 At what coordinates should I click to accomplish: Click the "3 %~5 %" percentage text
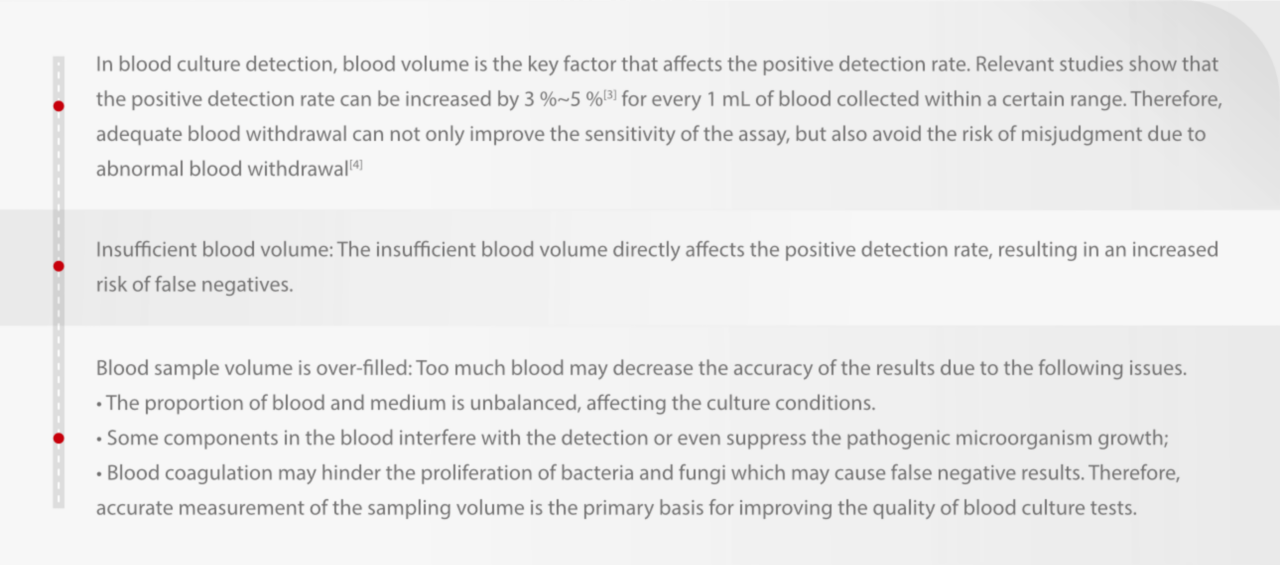click(564, 100)
